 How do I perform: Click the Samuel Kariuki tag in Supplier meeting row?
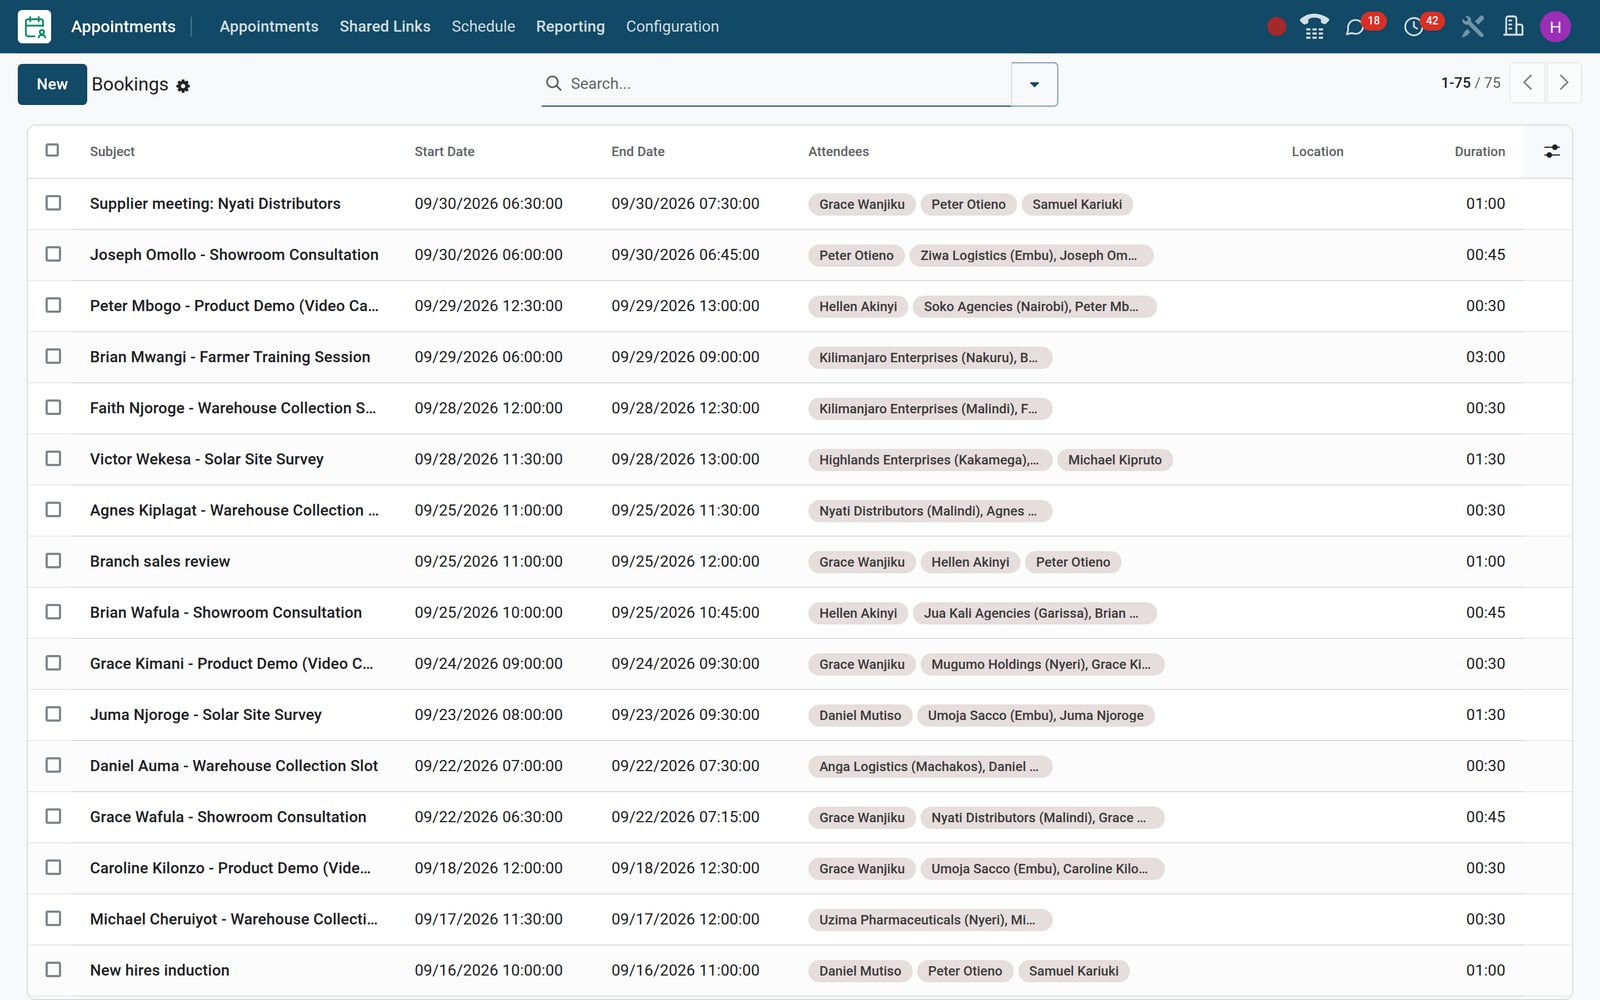click(1077, 204)
